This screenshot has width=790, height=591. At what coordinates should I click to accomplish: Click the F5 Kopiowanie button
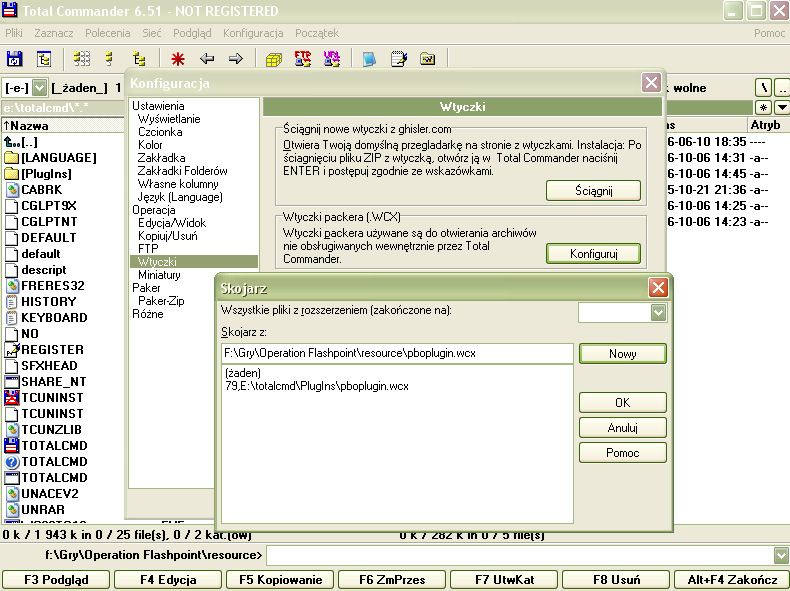coord(280,579)
